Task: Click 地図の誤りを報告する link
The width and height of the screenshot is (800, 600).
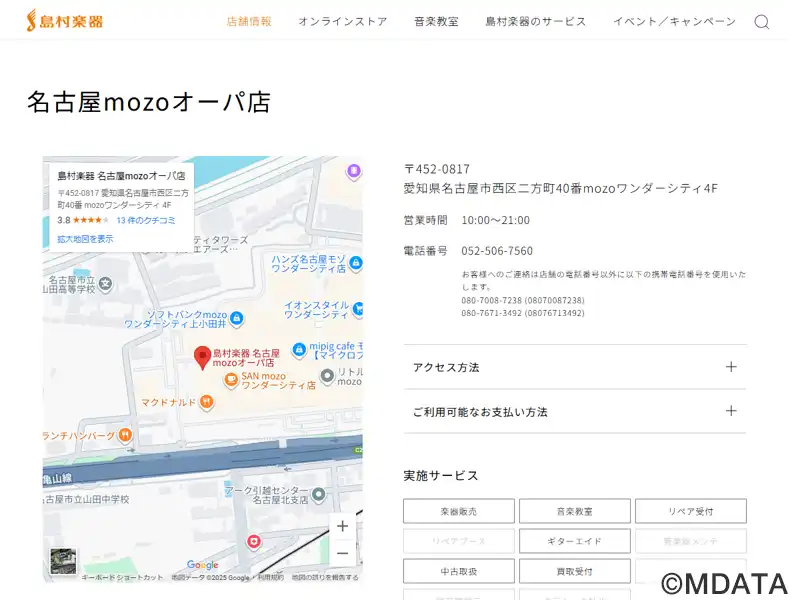Action: tap(325, 577)
